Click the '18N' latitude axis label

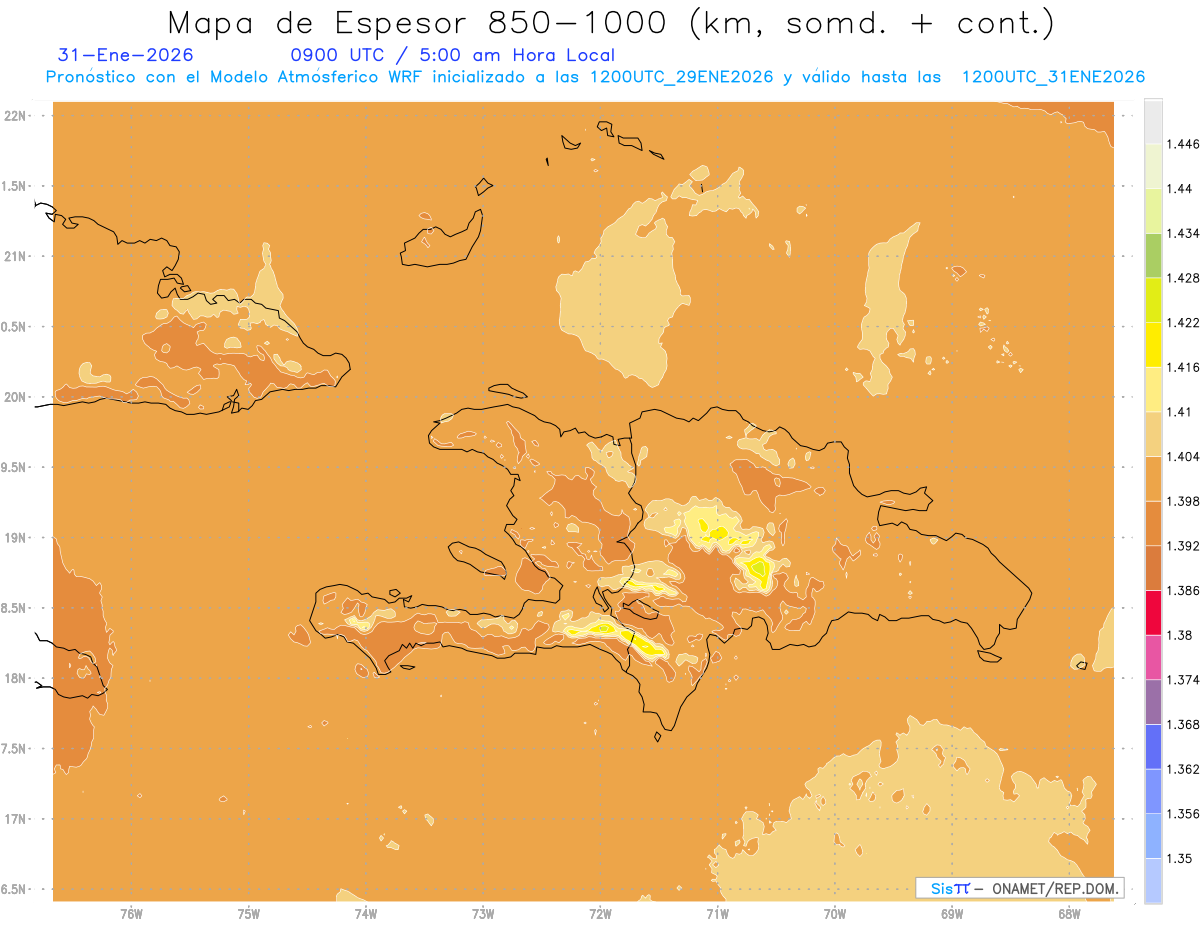coord(14,678)
